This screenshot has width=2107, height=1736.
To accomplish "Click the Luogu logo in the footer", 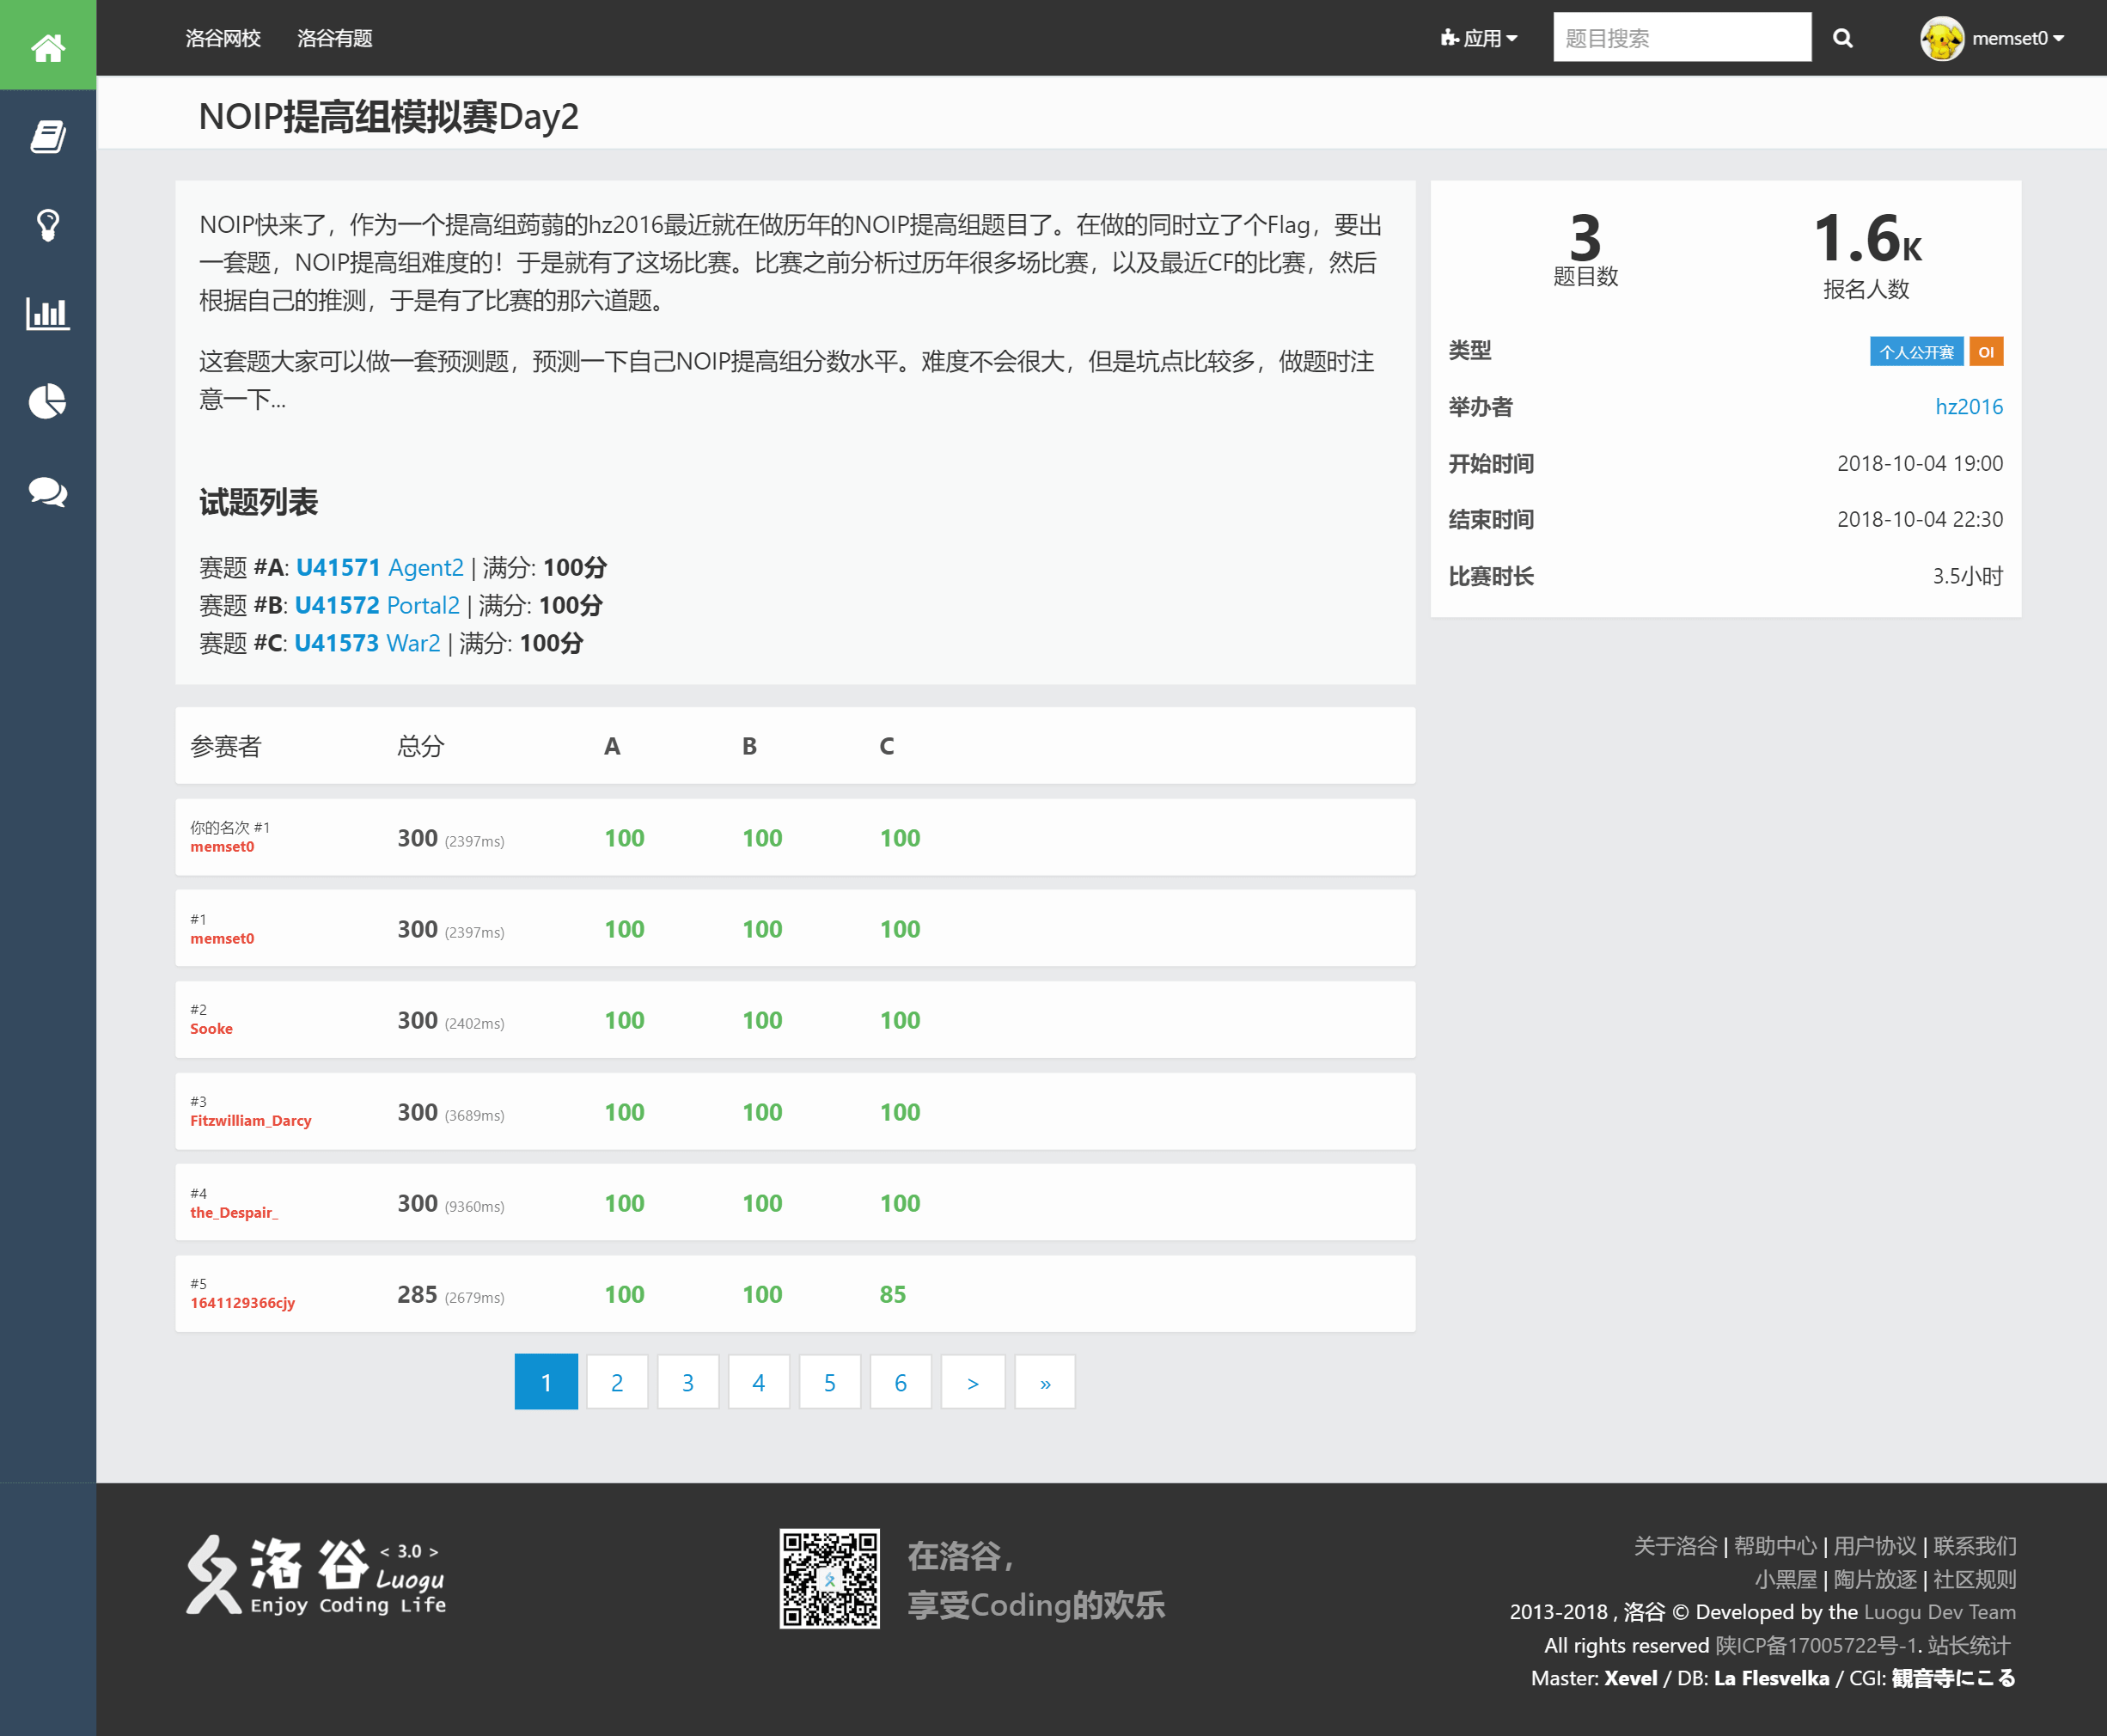I will point(315,1575).
